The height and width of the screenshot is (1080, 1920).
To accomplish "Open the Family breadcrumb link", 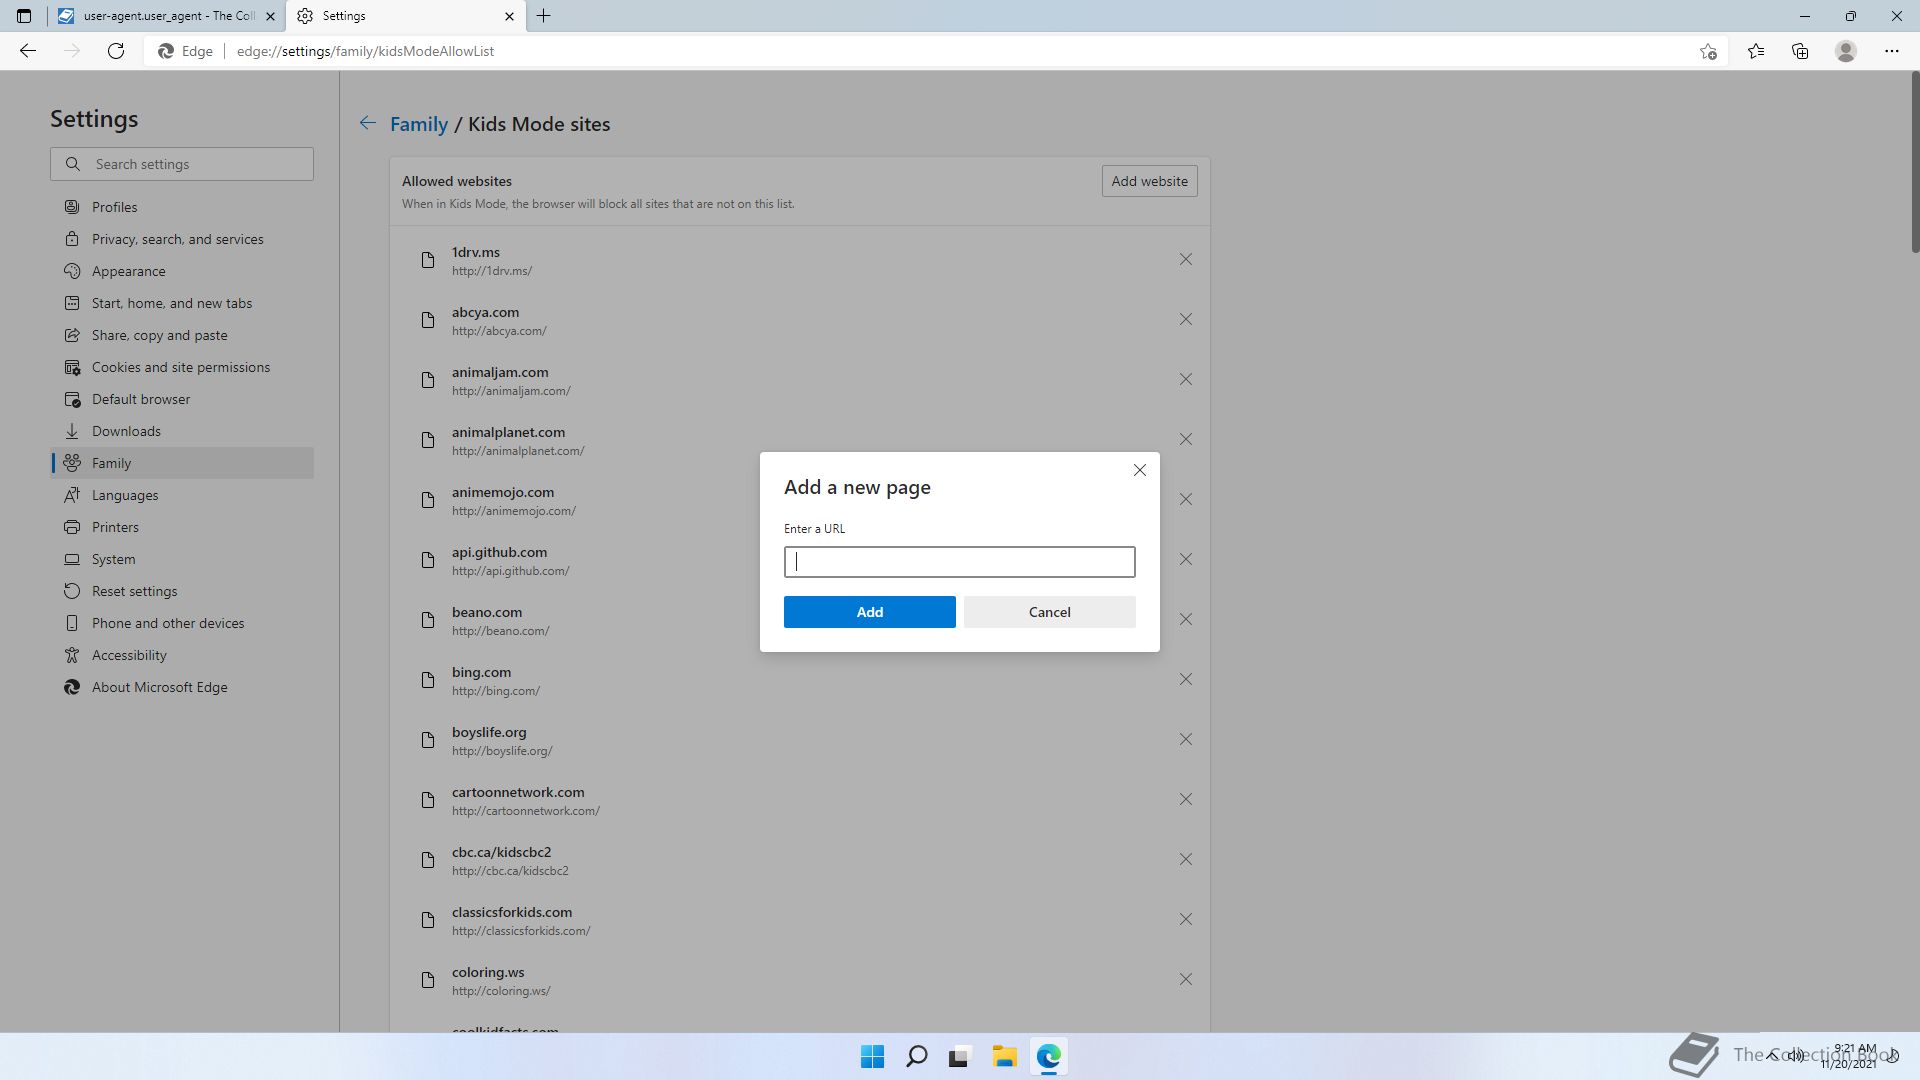I will coord(418,124).
